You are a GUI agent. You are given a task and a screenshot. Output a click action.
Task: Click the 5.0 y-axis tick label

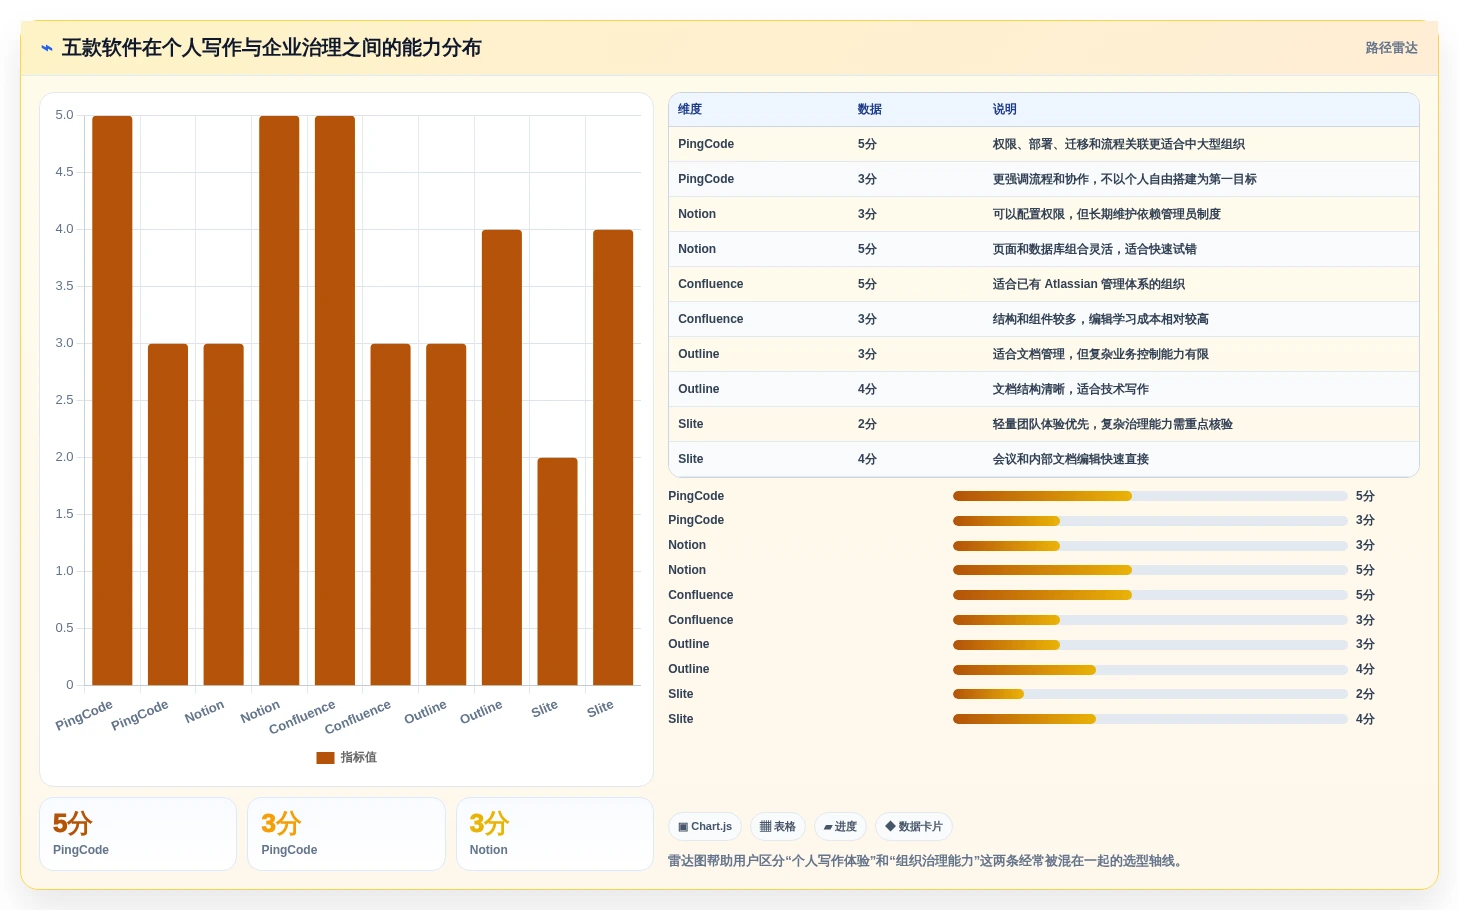(64, 115)
